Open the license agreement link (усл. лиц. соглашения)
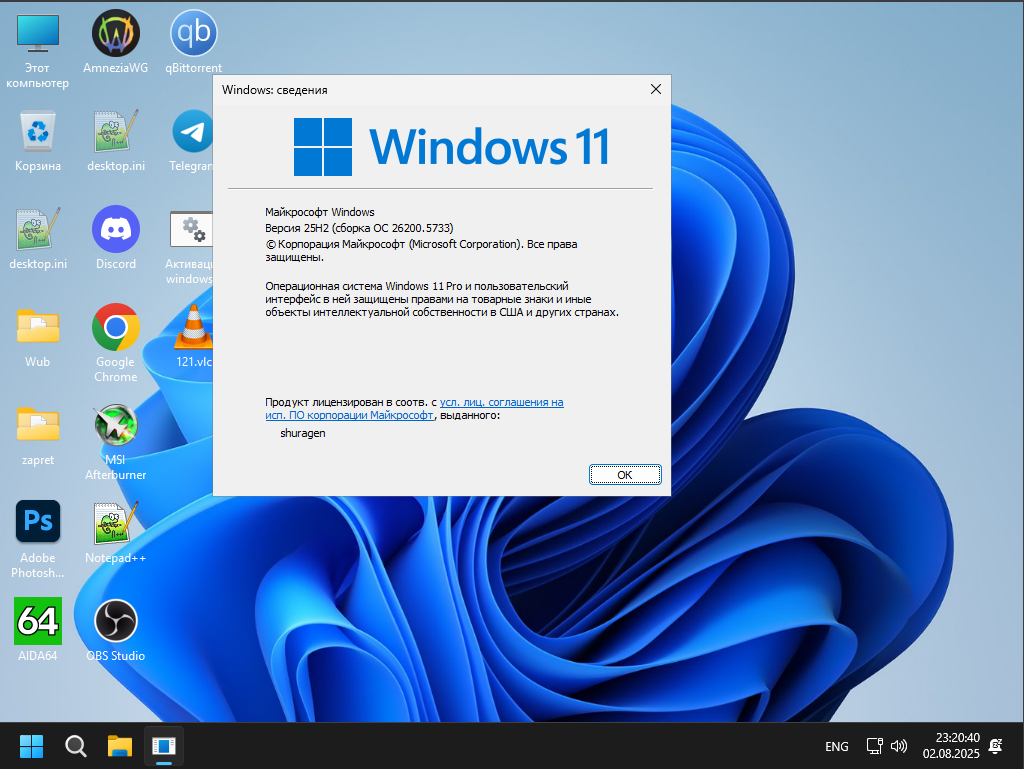 pos(414,409)
